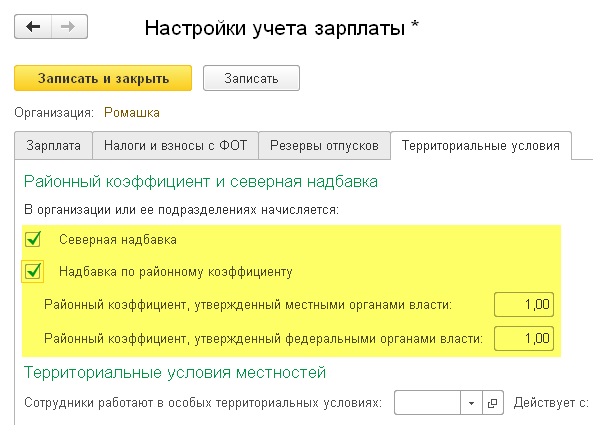Edit the federal authorities coefficient field
The height and width of the screenshot is (436, 608).
524,339
